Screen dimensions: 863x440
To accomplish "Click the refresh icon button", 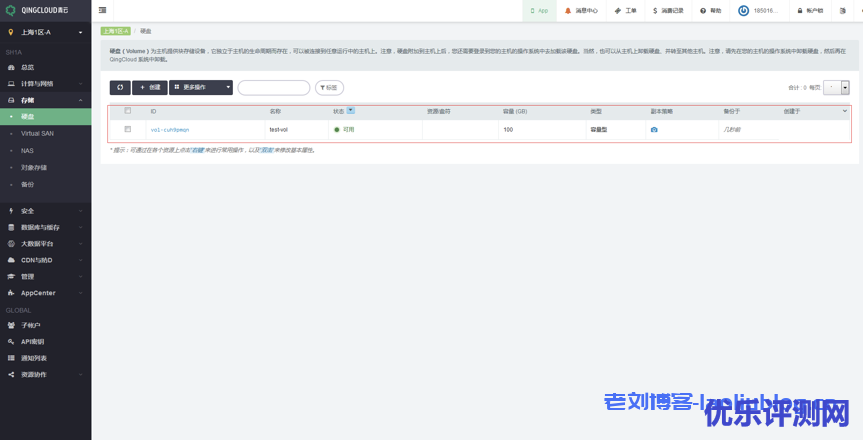I will point(119,88).
